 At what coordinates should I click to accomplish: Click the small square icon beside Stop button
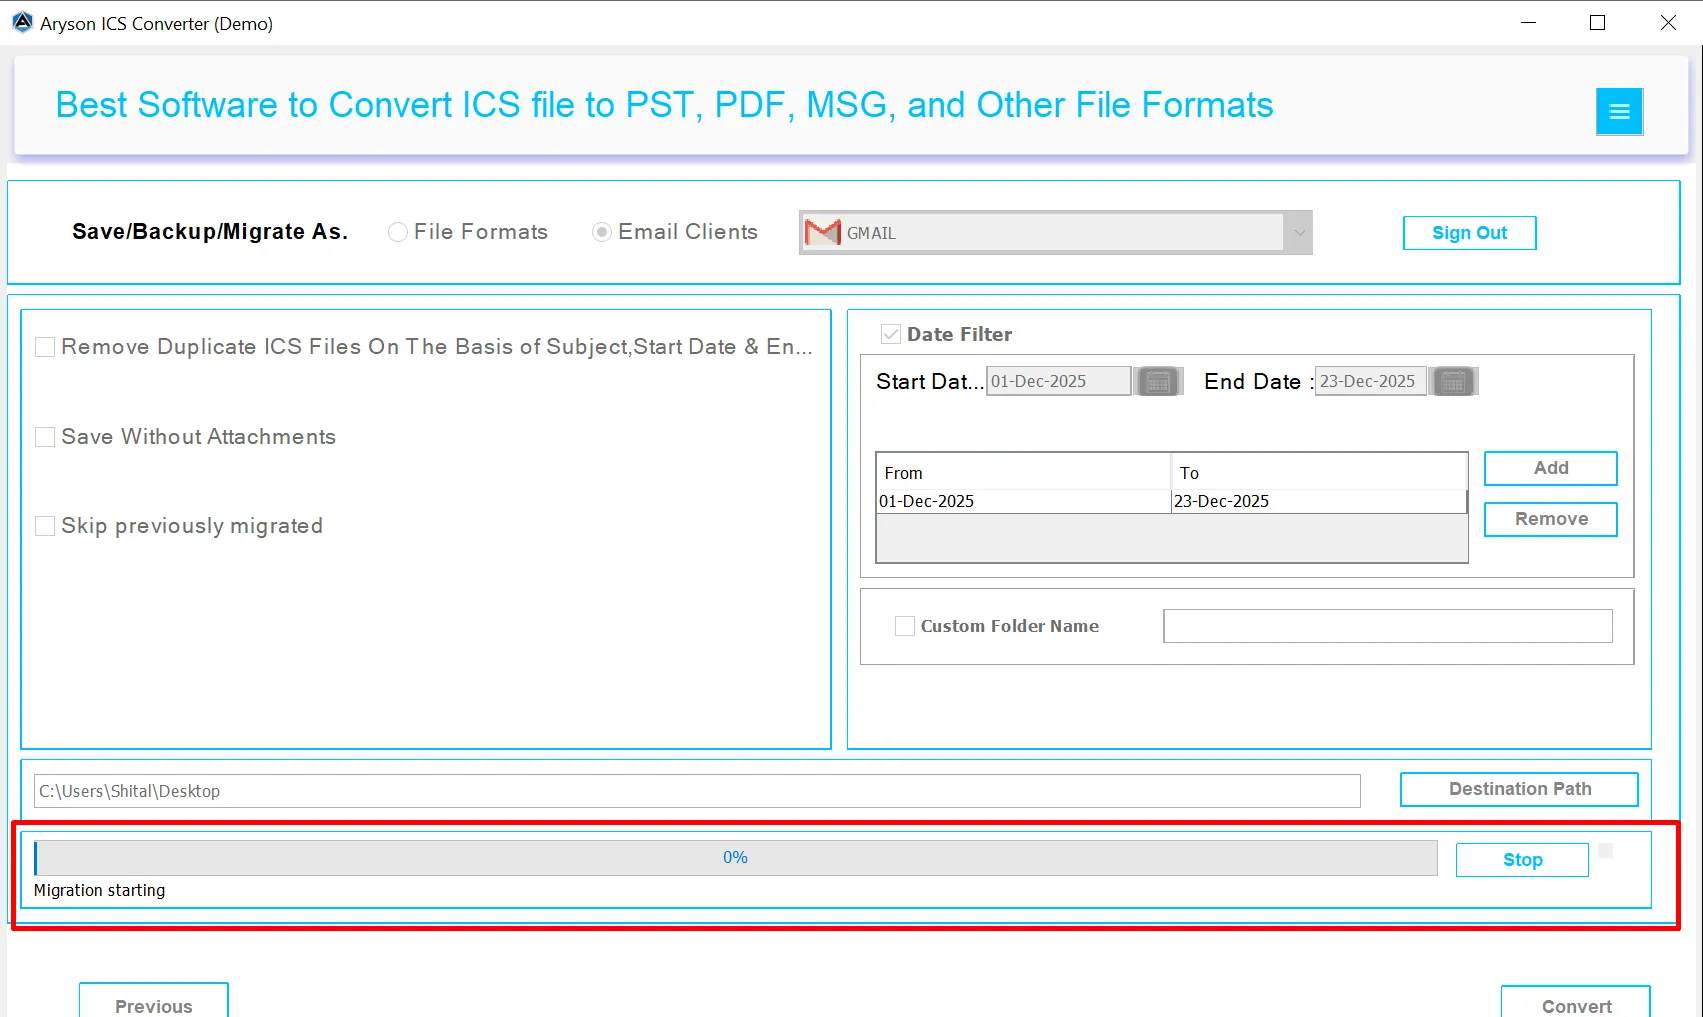point(1606,848)
